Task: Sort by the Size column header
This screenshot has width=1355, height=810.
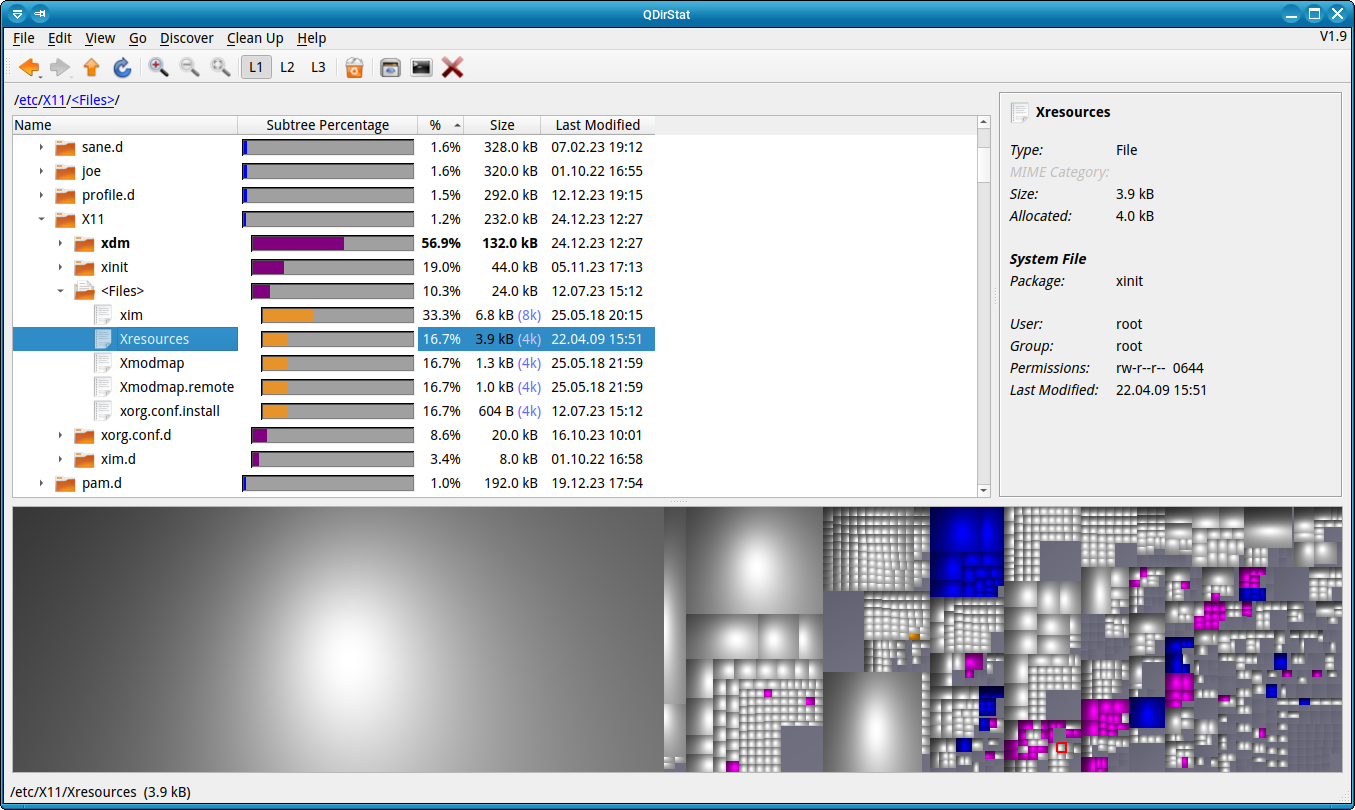Action: (x=502, y=125)
